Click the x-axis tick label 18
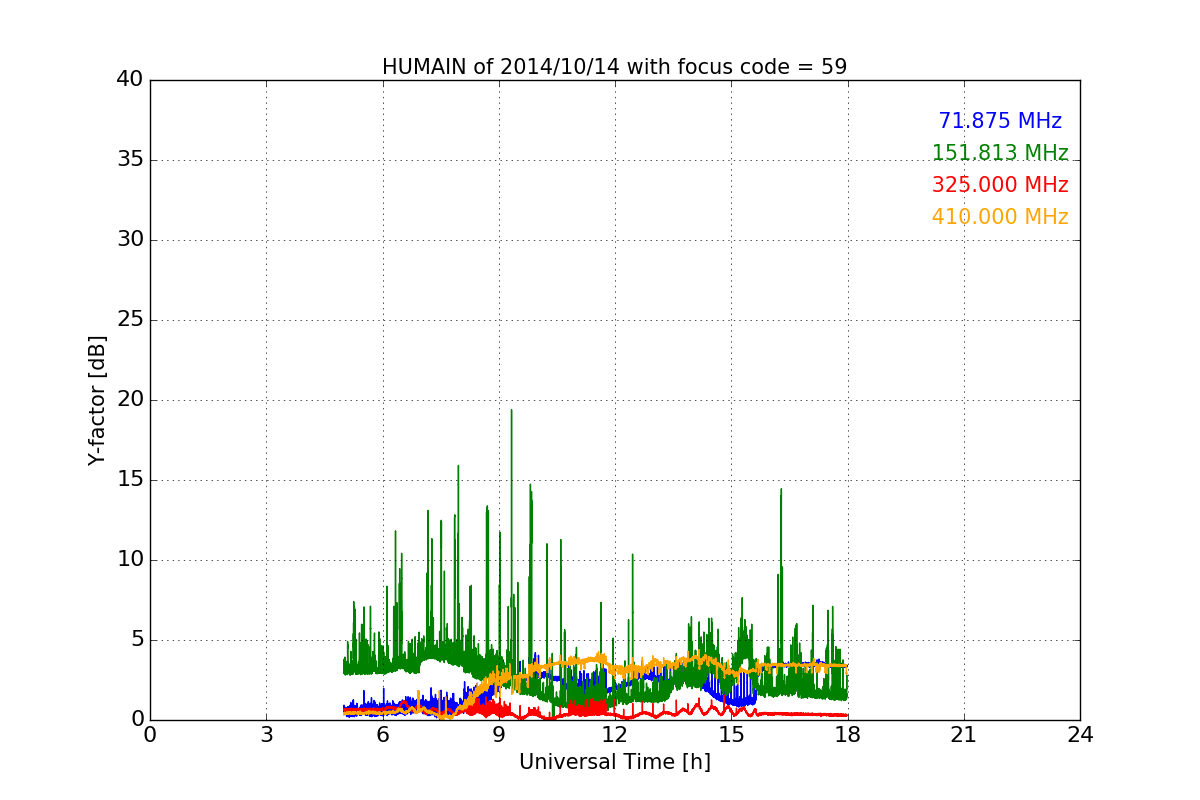Viewport: 1200px width, 800px height. (847, 735)
